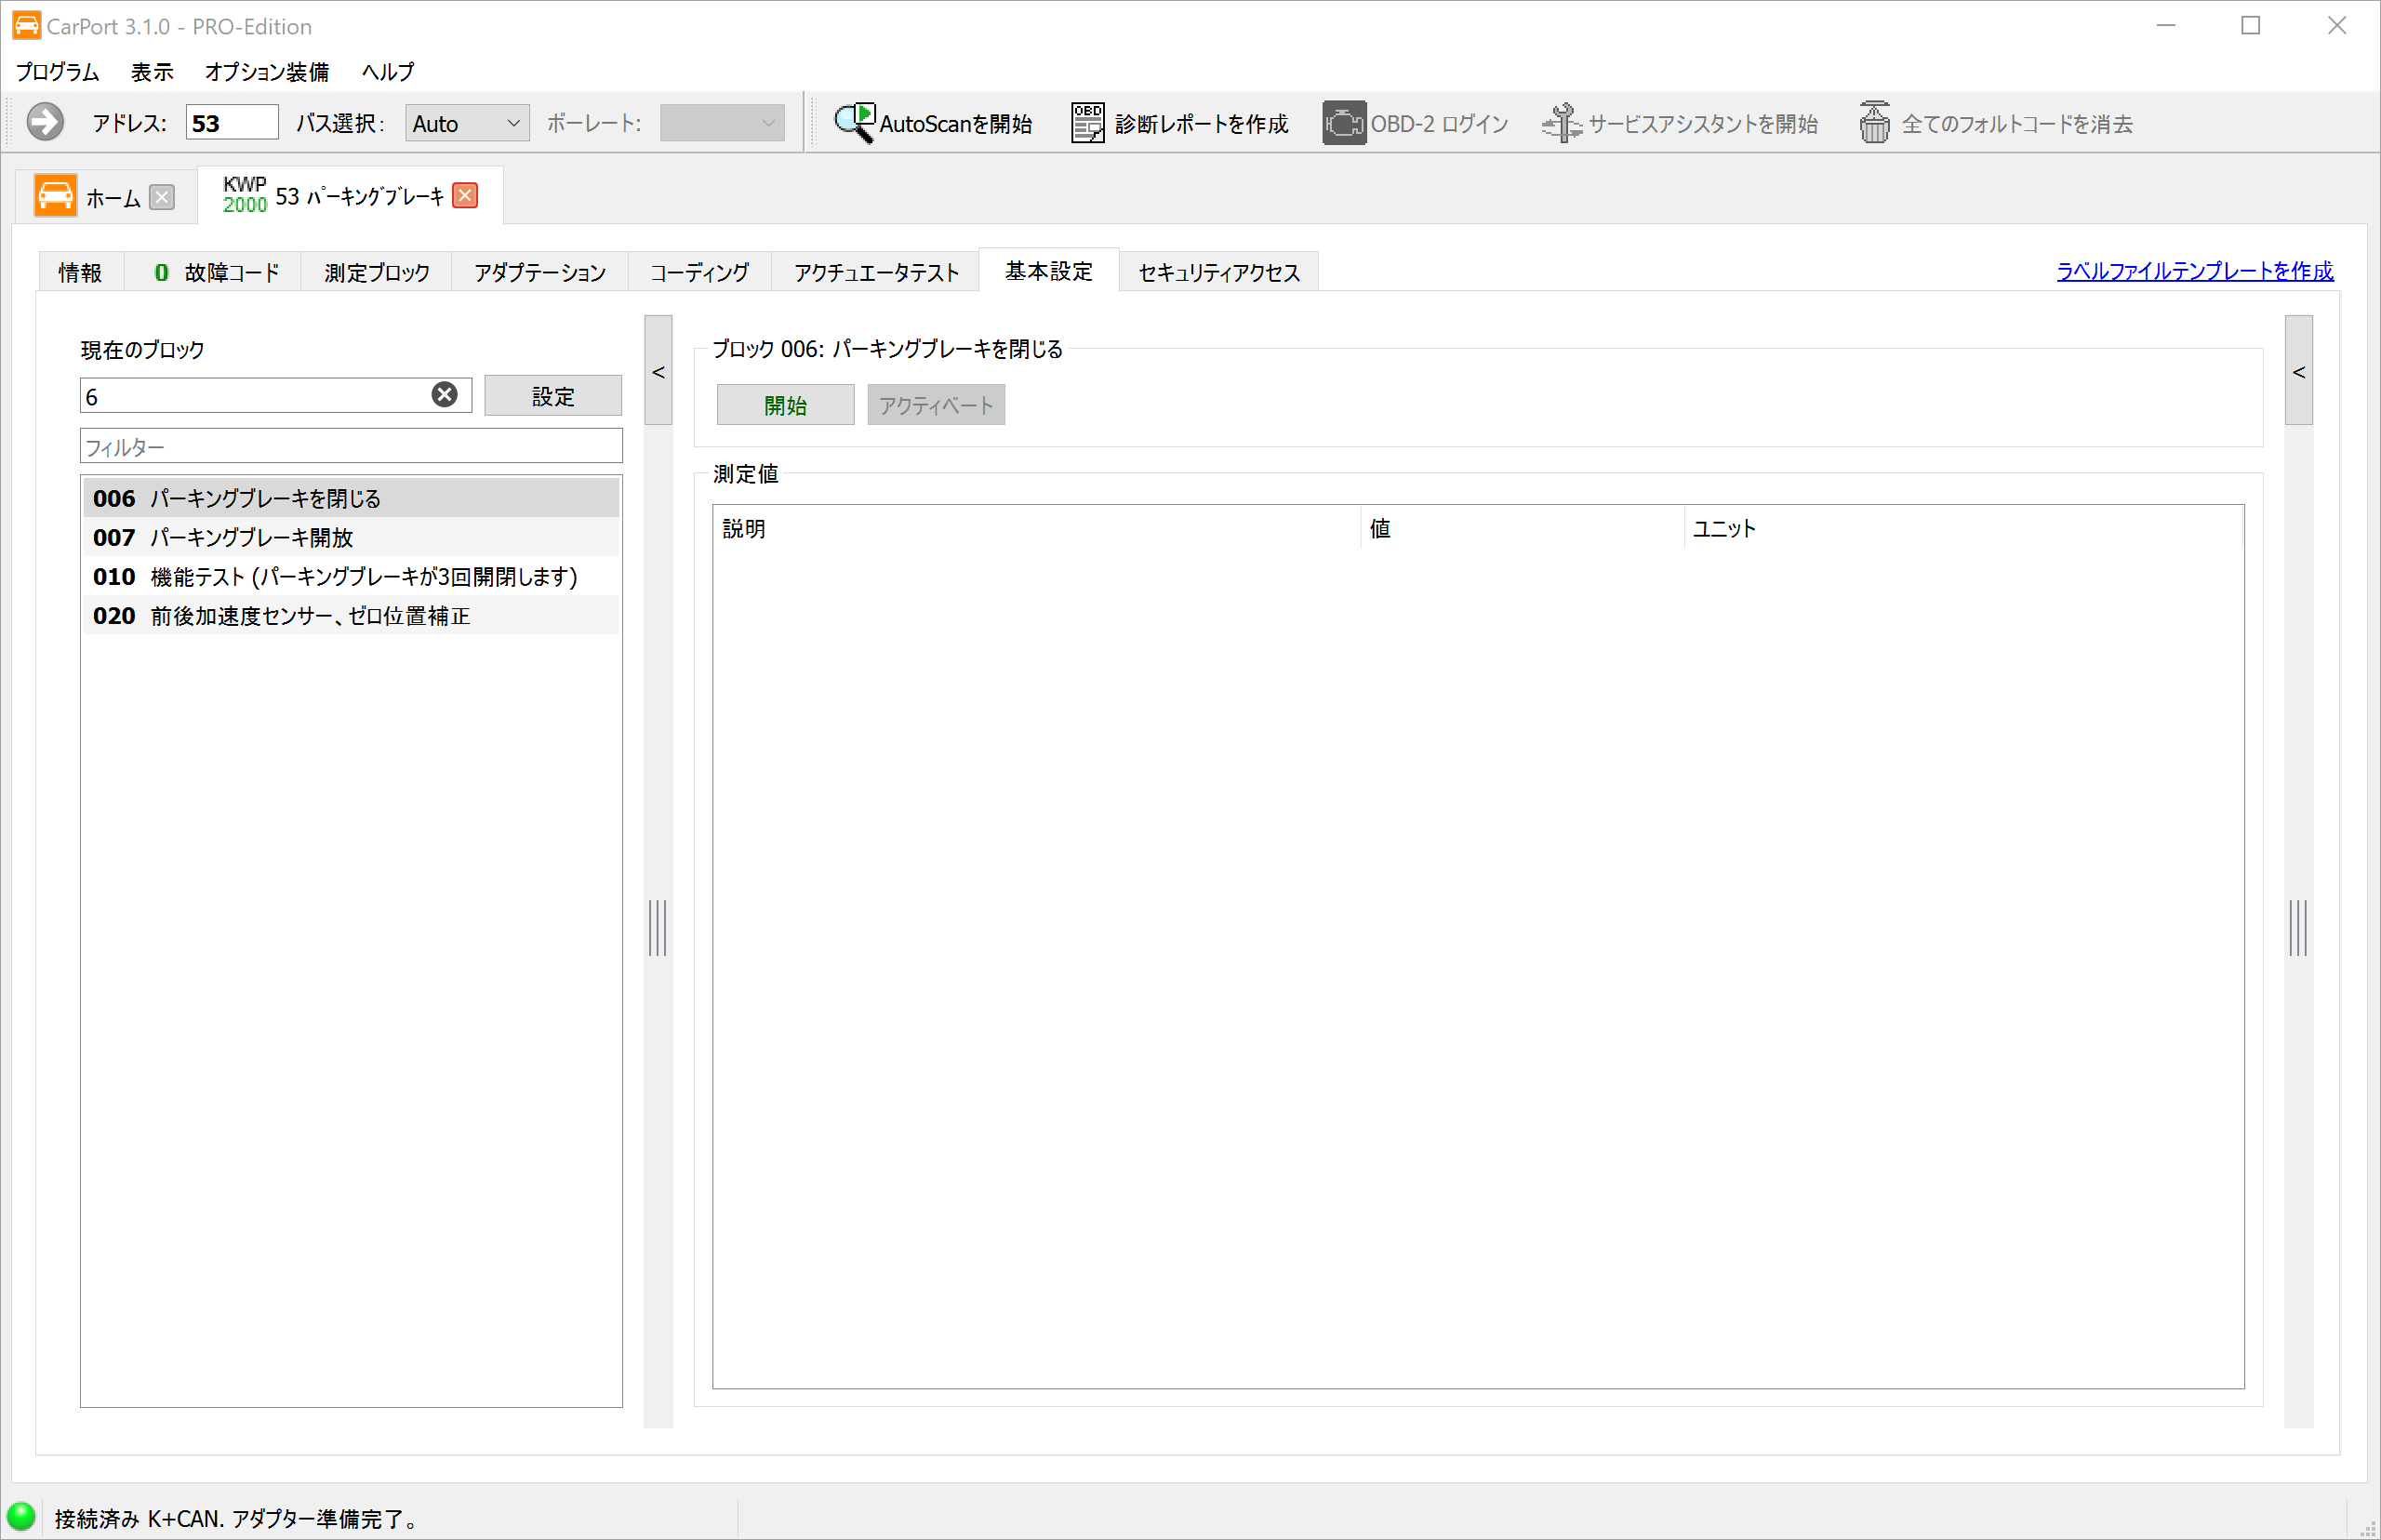Viewport: 2381px width, 1540px height.
Task: Click the アドレス input field showing 53
Action: [232, 123]
